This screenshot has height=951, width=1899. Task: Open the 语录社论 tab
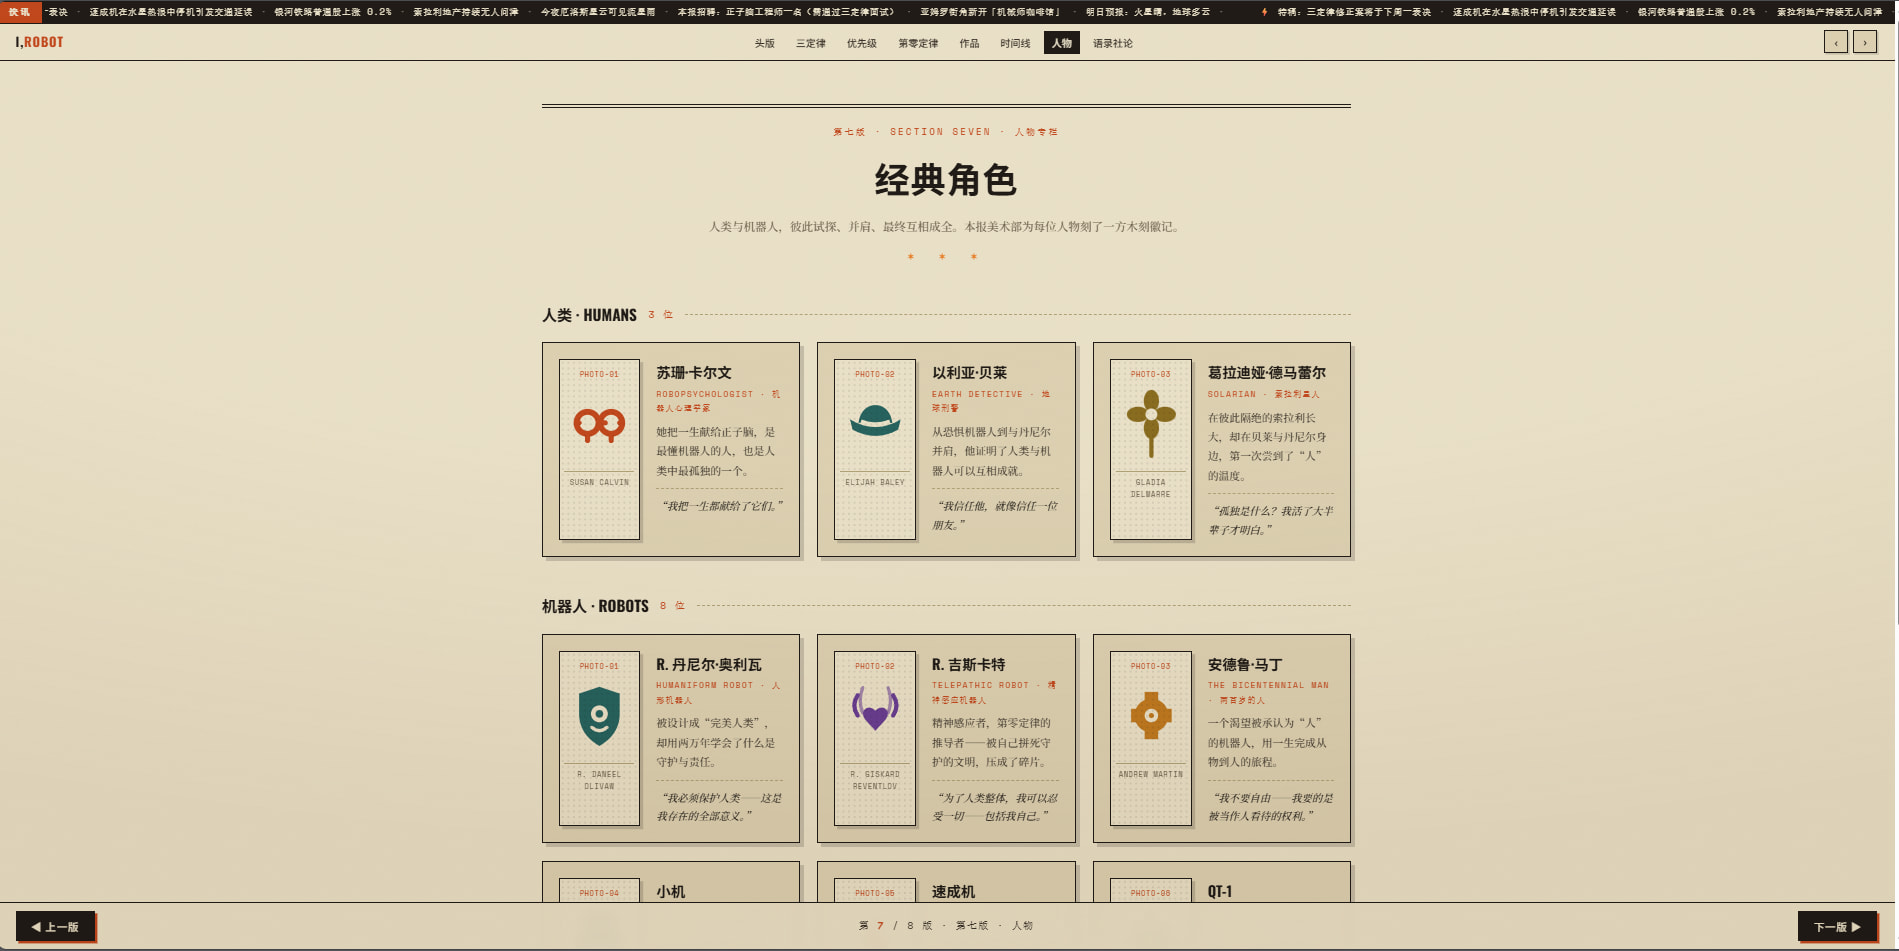pos(1113,43)
